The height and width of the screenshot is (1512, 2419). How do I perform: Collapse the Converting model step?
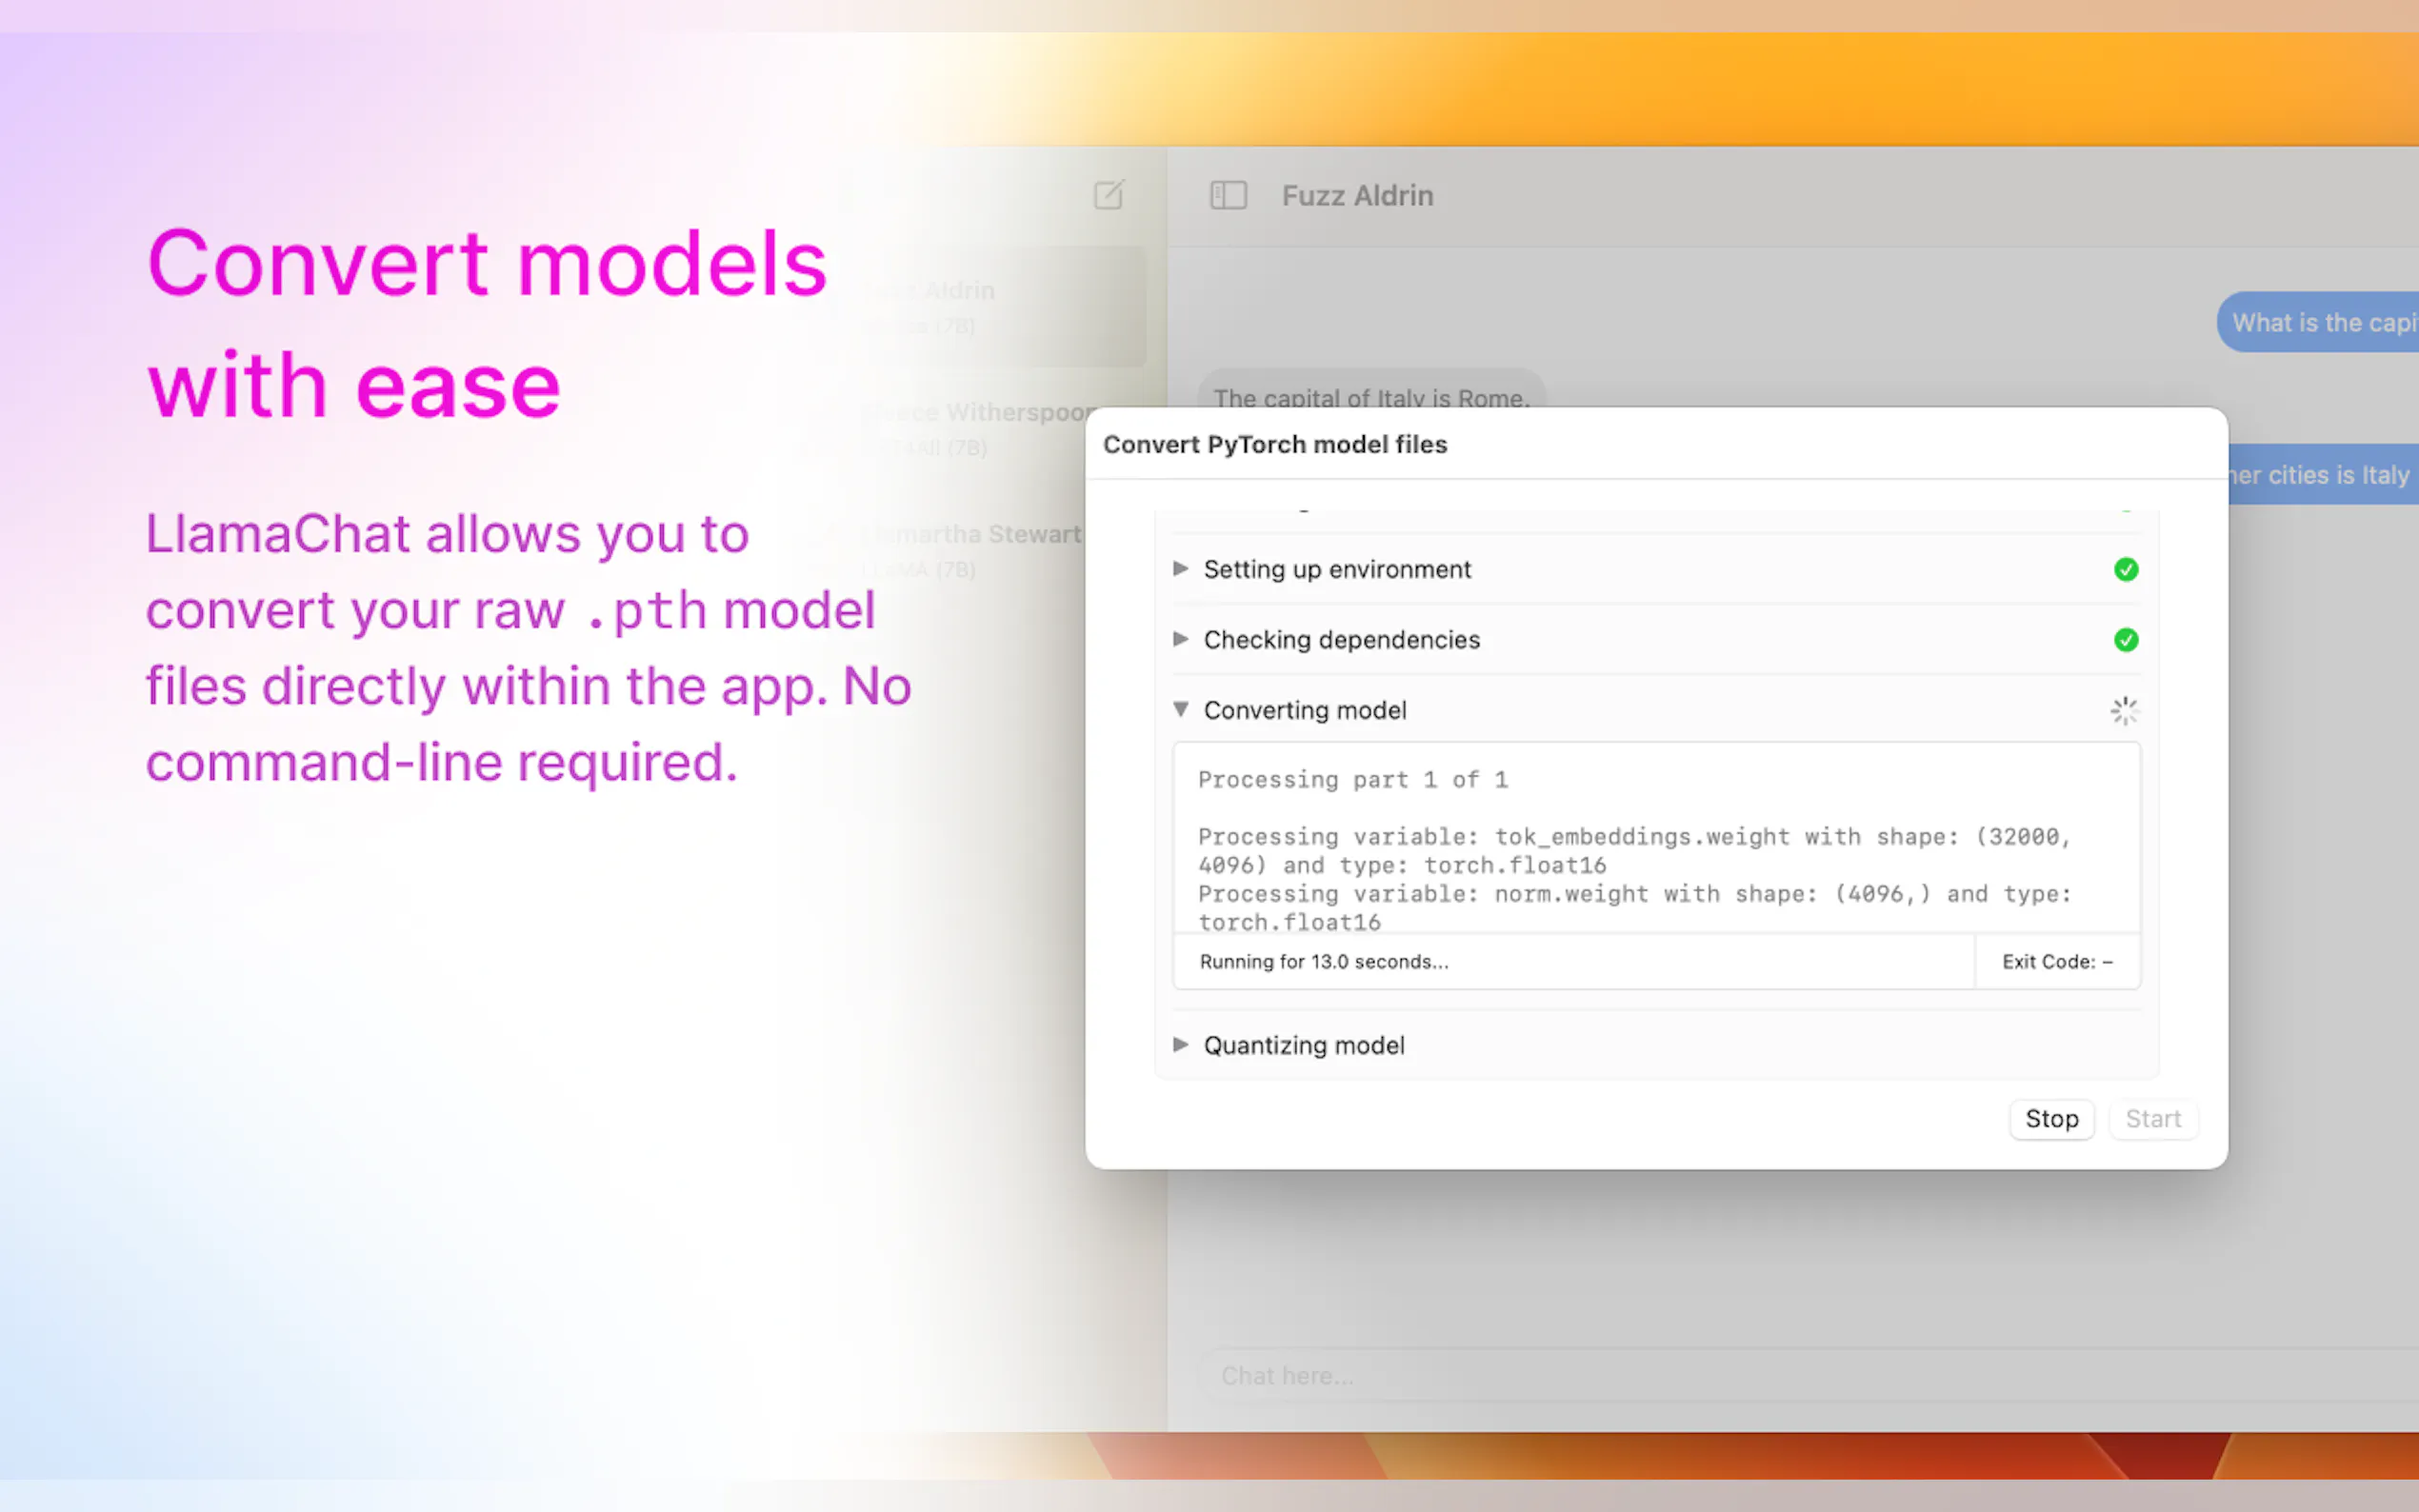(x=1181, y=710)
